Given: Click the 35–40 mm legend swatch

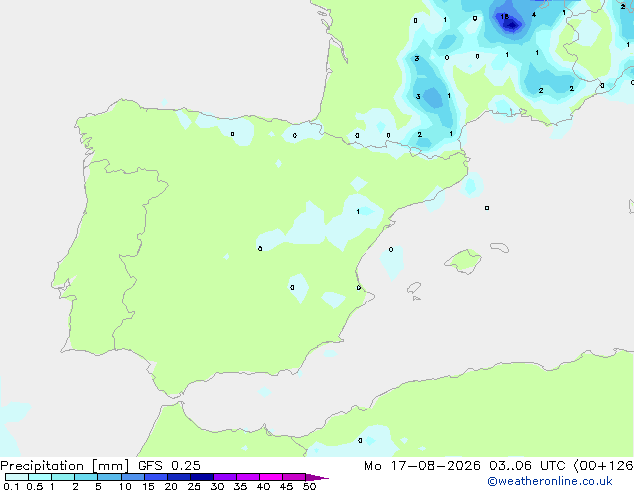Looking at the screenshot, I should [247, 477].
